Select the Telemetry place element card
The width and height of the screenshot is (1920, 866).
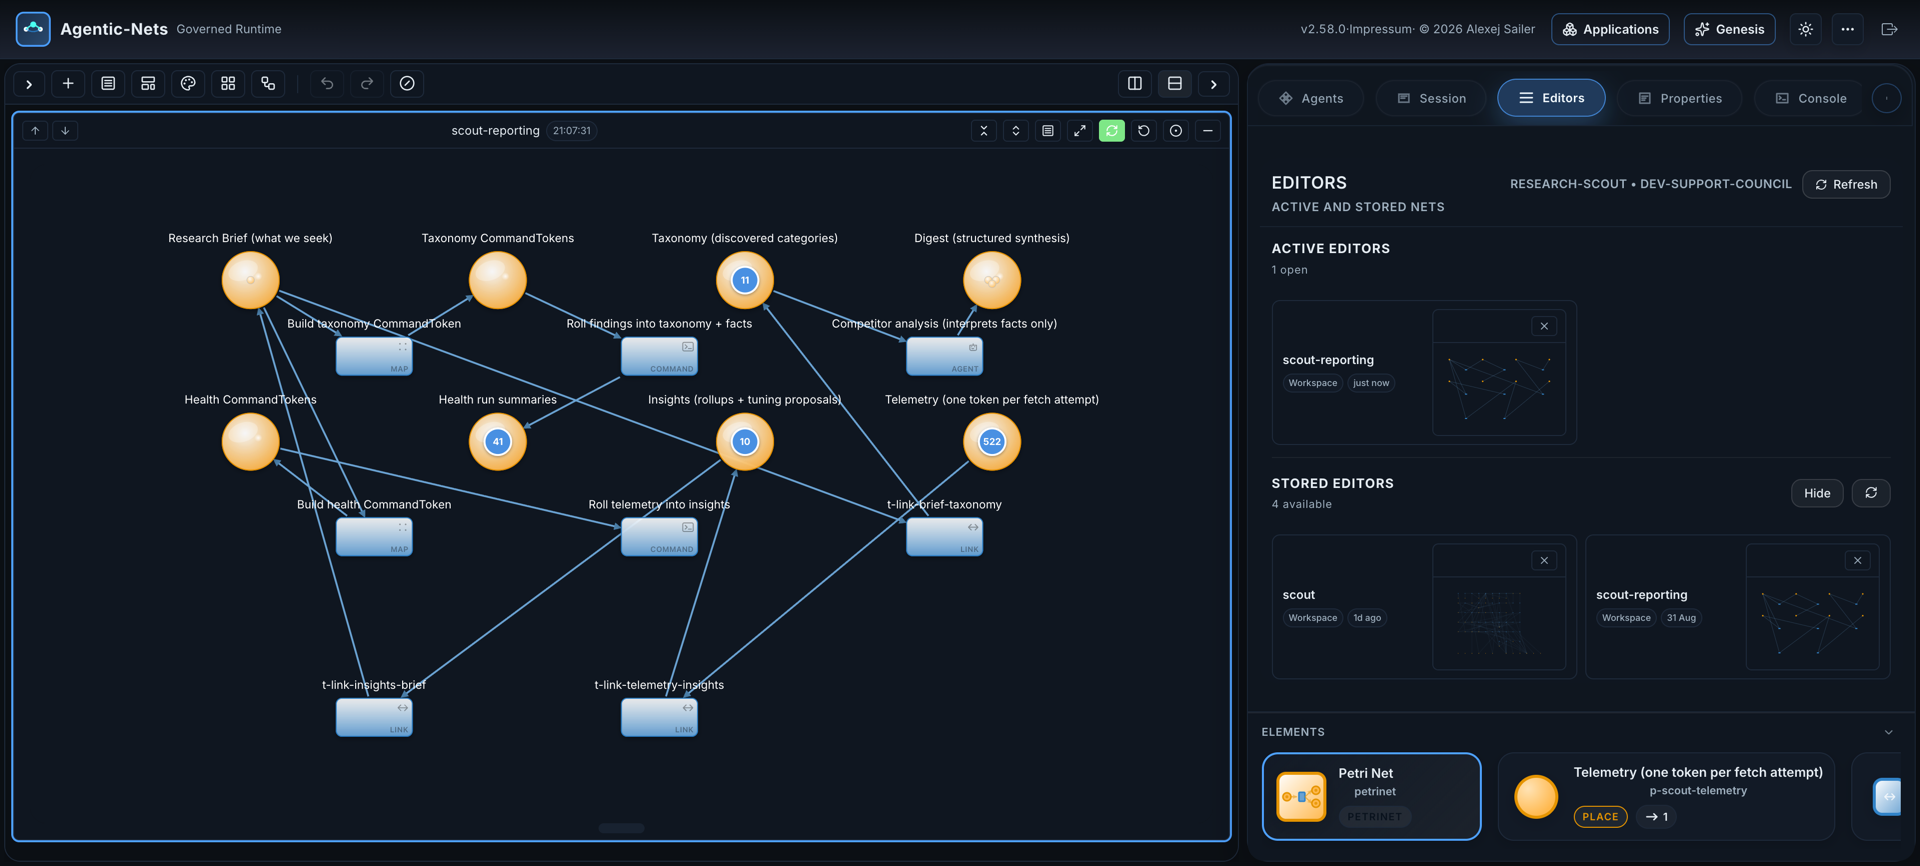[1666, 796]
